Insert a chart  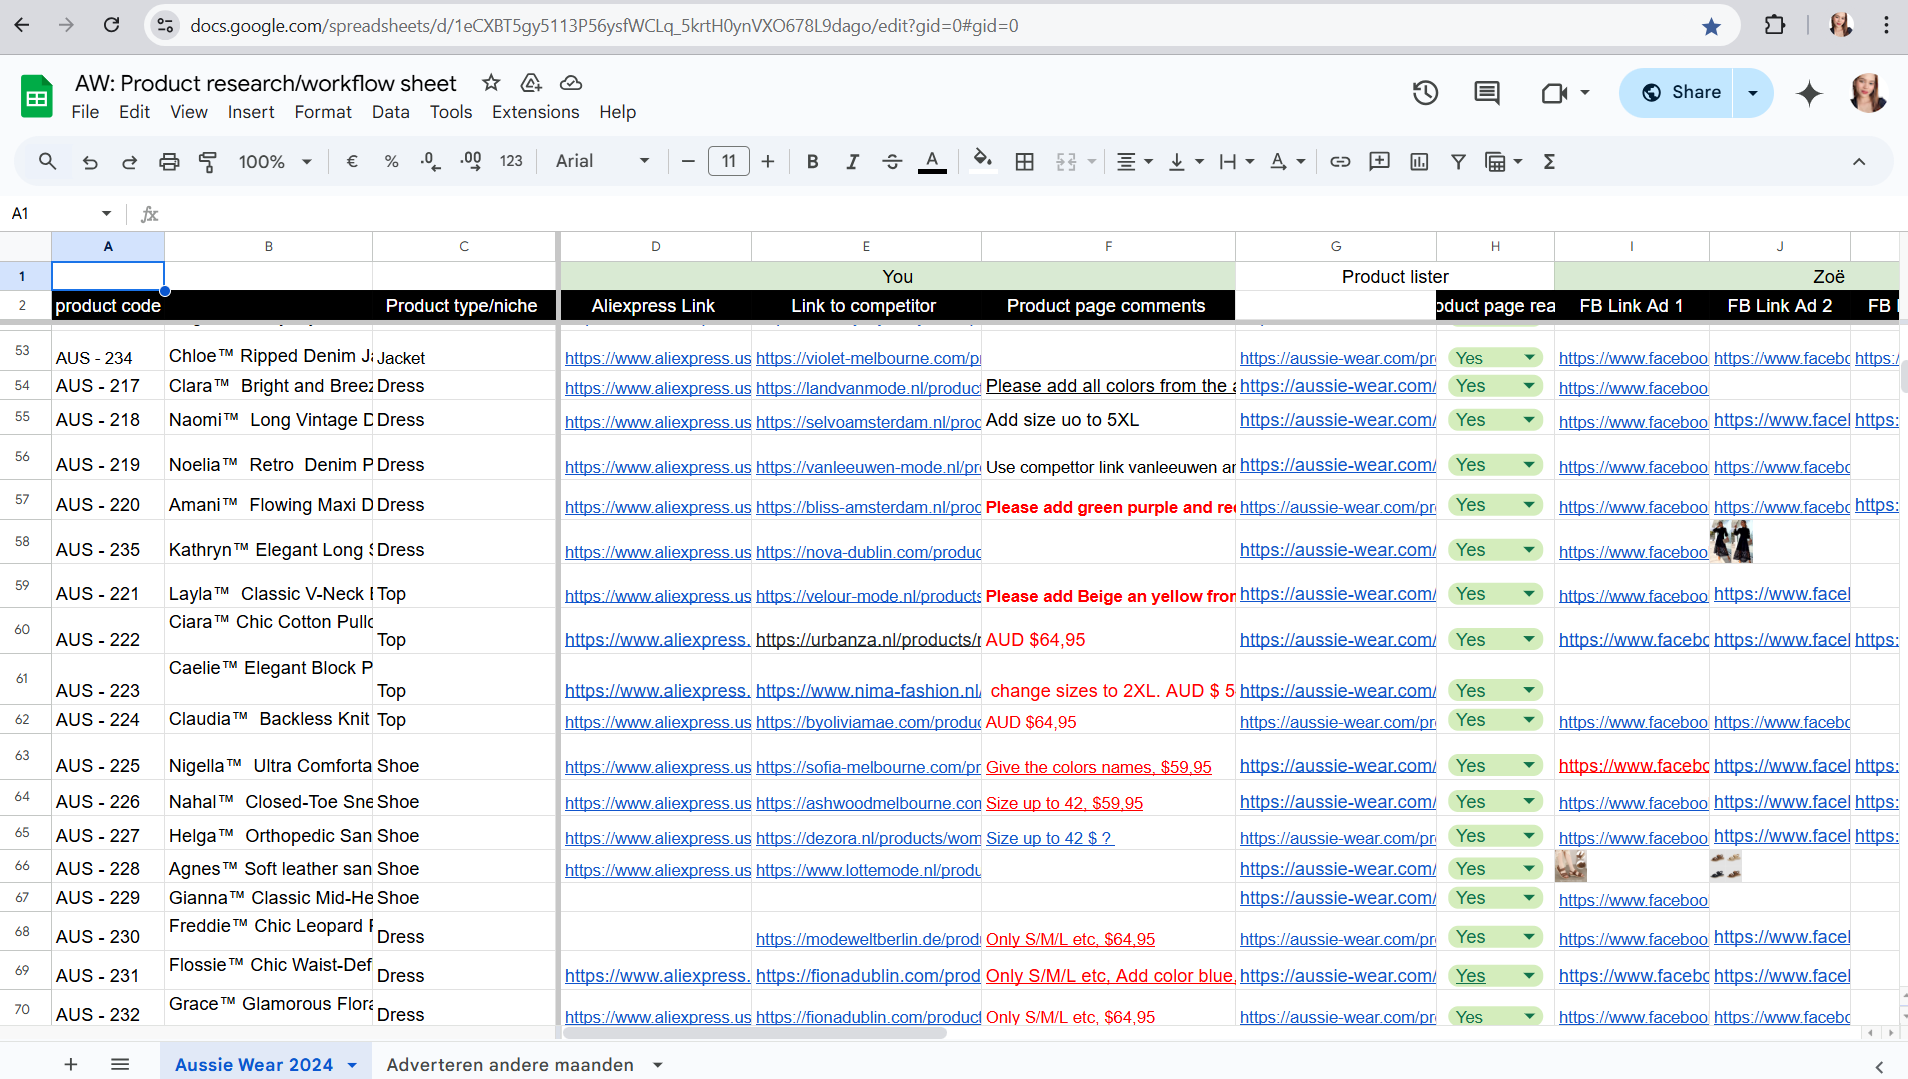[x=1419, y=161]
